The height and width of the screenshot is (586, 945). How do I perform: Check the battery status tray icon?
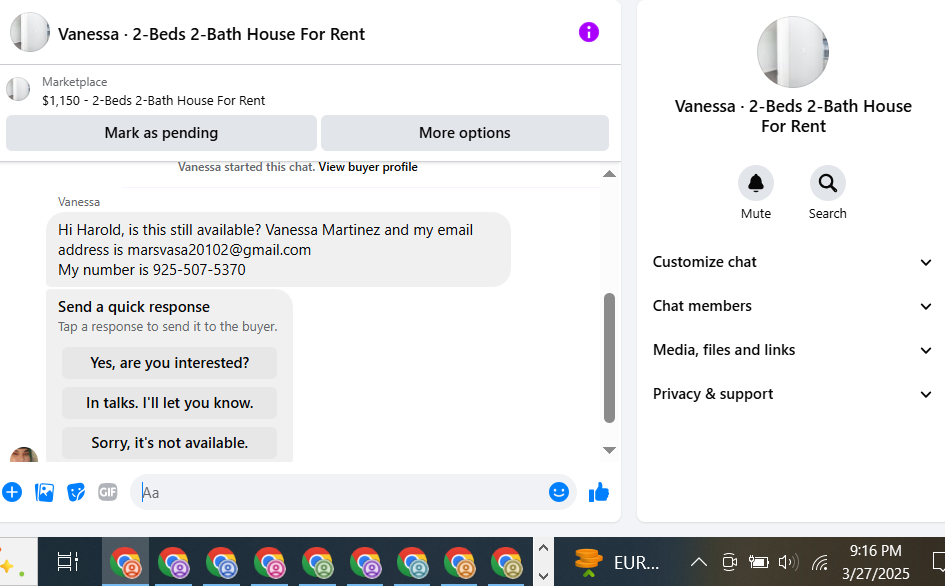click(x=758, y=562)
